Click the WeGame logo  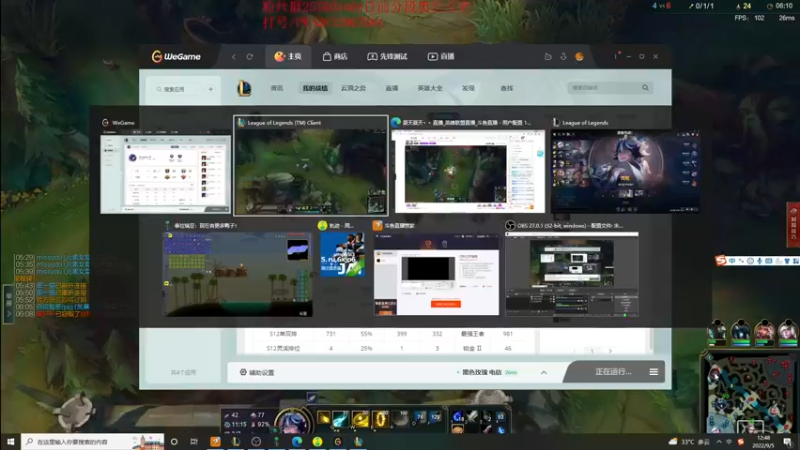(x=176, y=57)
